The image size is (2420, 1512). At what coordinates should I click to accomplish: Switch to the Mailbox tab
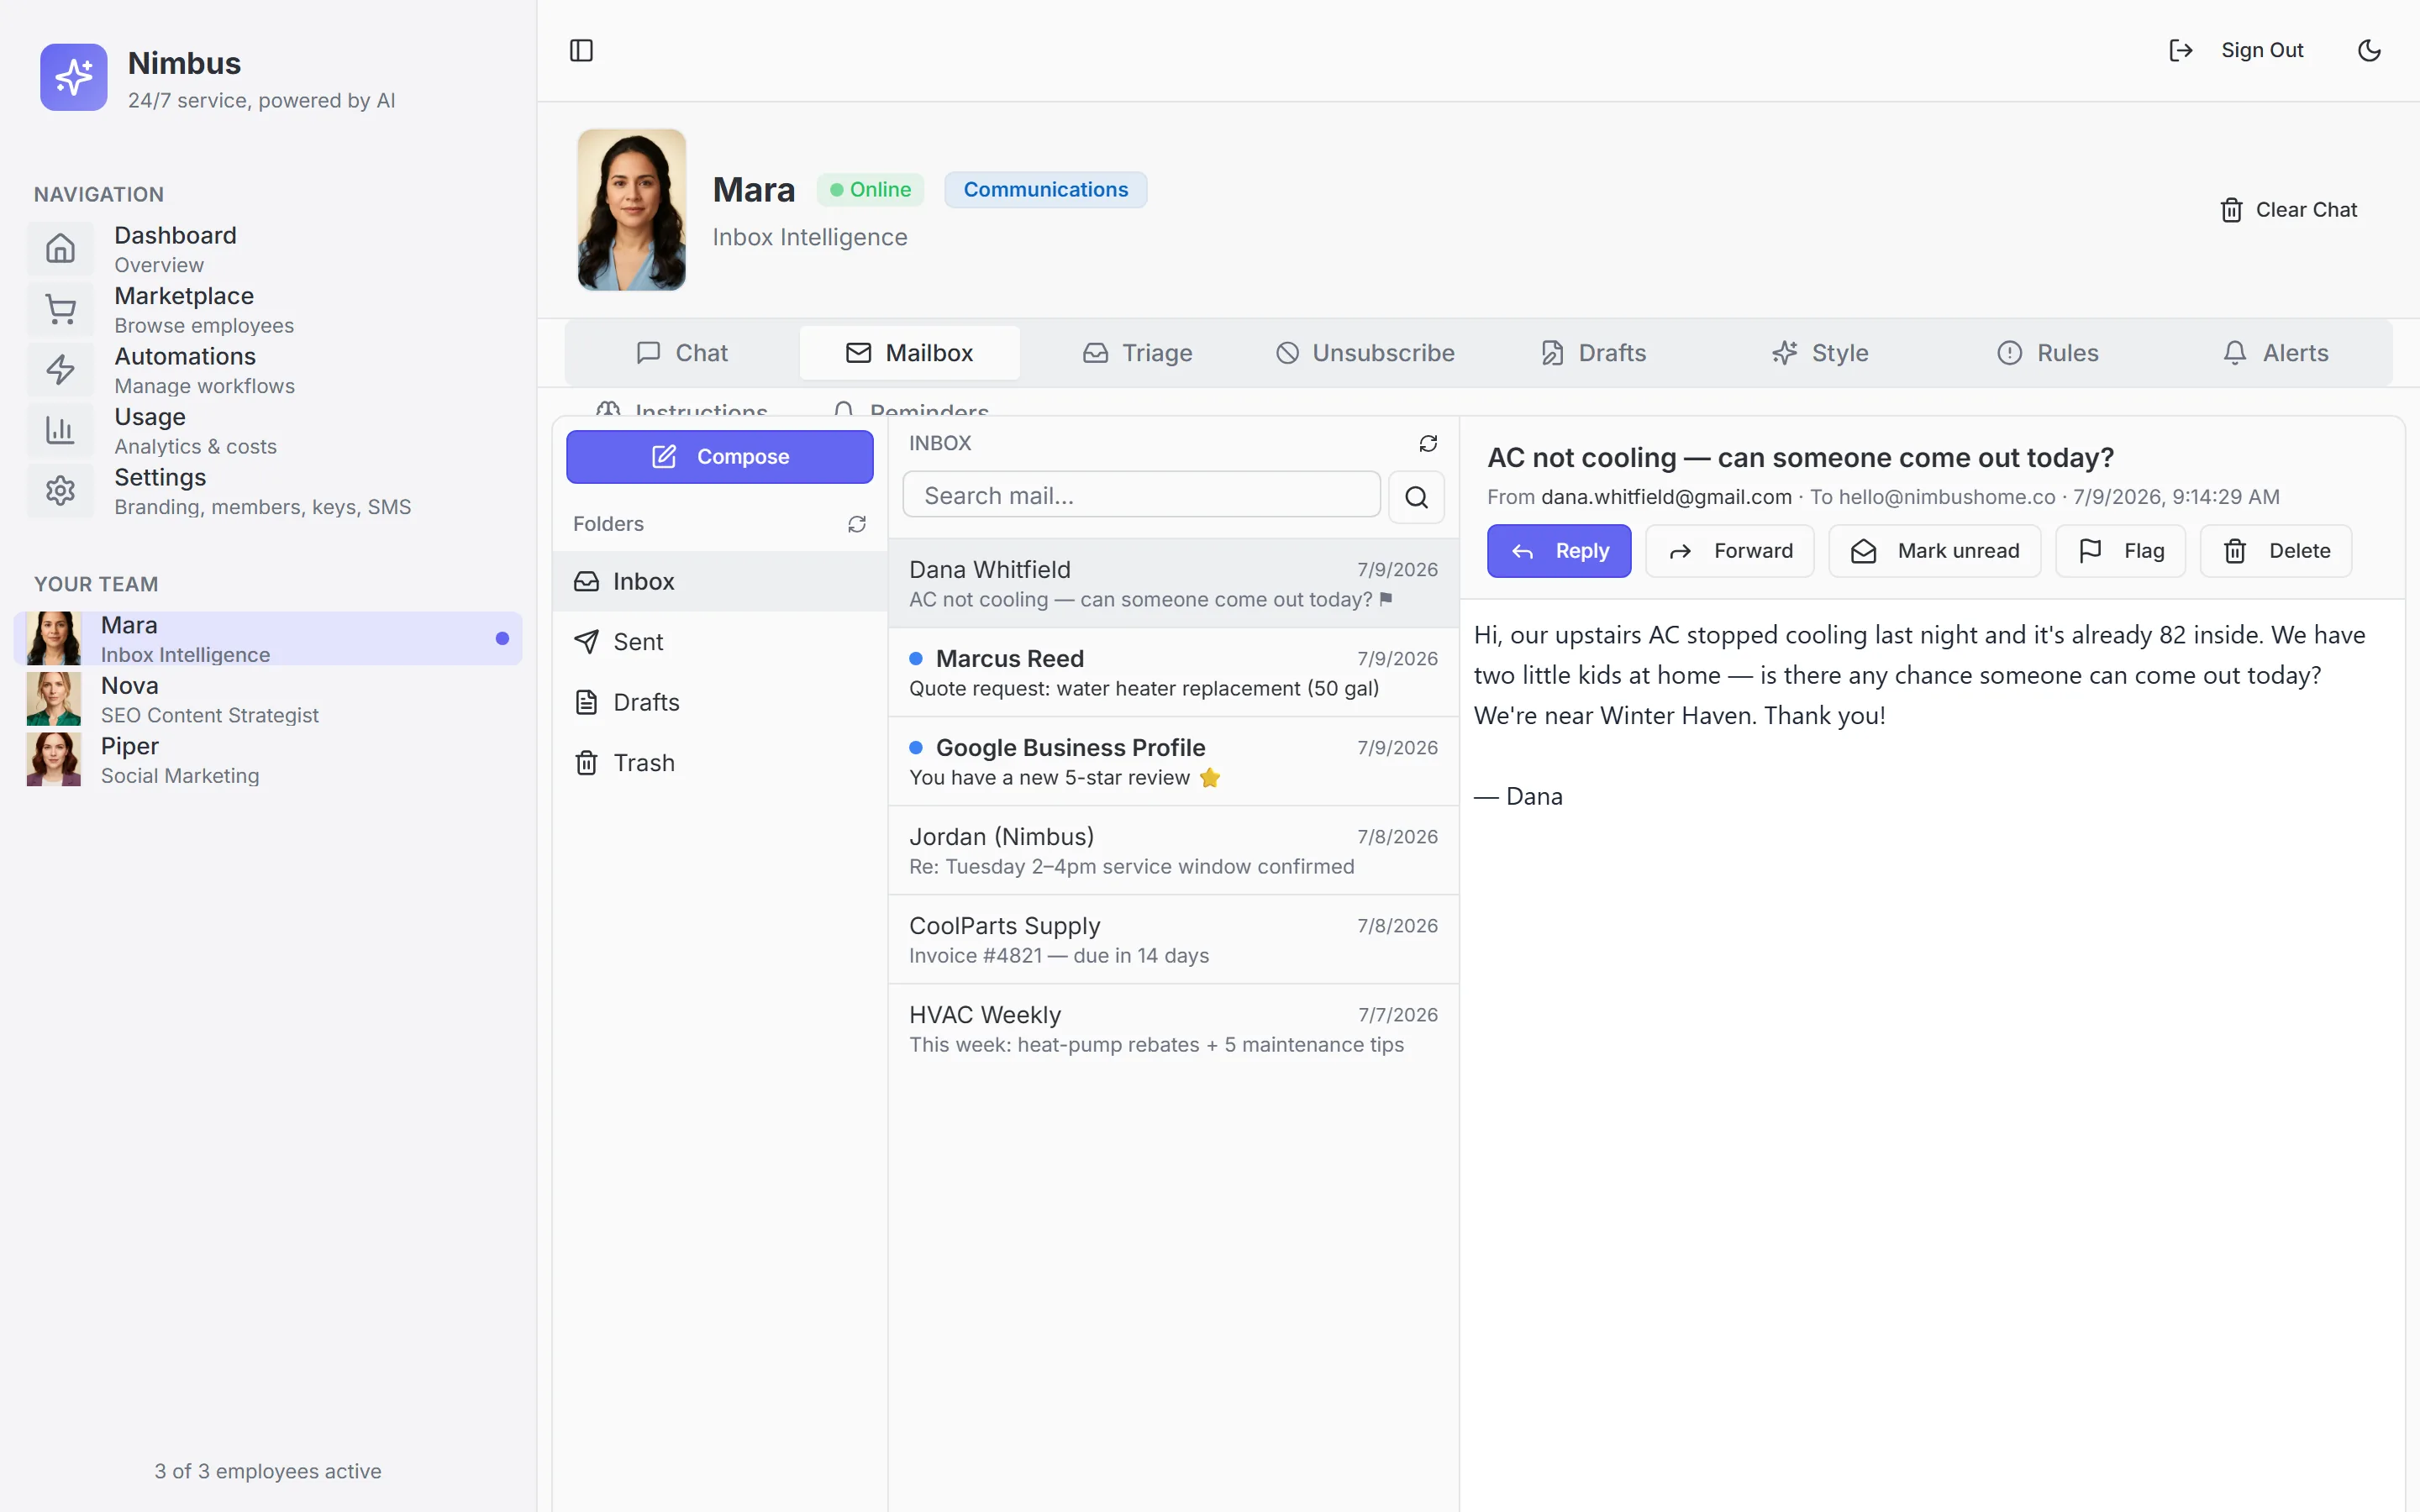909,353
